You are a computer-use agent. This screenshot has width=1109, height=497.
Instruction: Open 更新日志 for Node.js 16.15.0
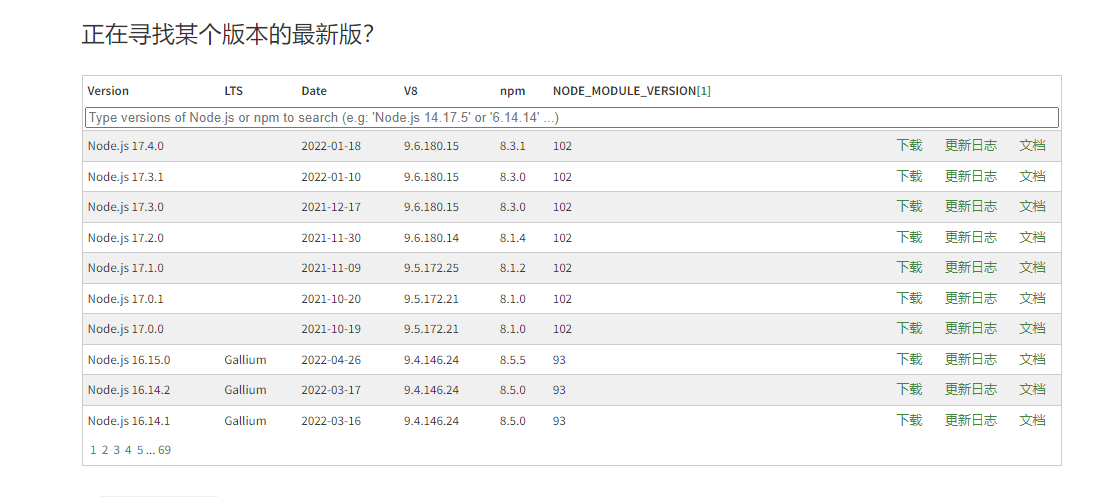tap(970, 359)
